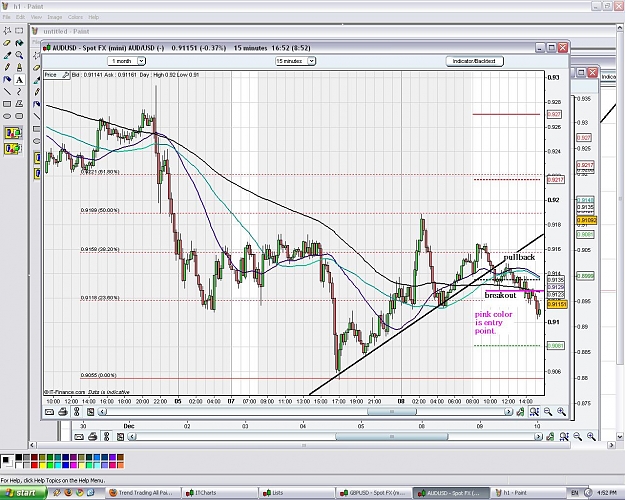625x500 pixels.
Task: Select the Pencil tool
Action: point(7,67)
